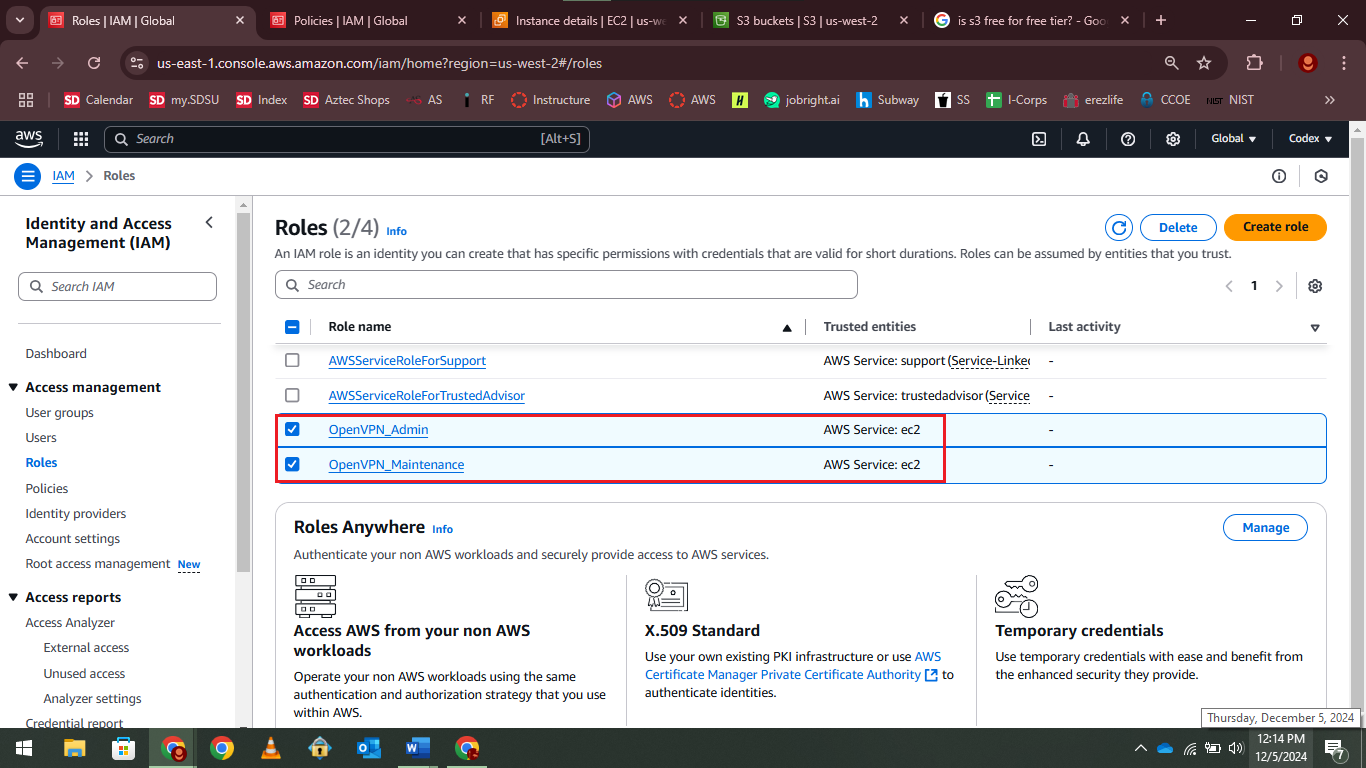Open the AWSServiceRoleForTrustedAdvisor role link
Image resolution: width=1366 pixels, height=768 pixels.
(427, 396)
